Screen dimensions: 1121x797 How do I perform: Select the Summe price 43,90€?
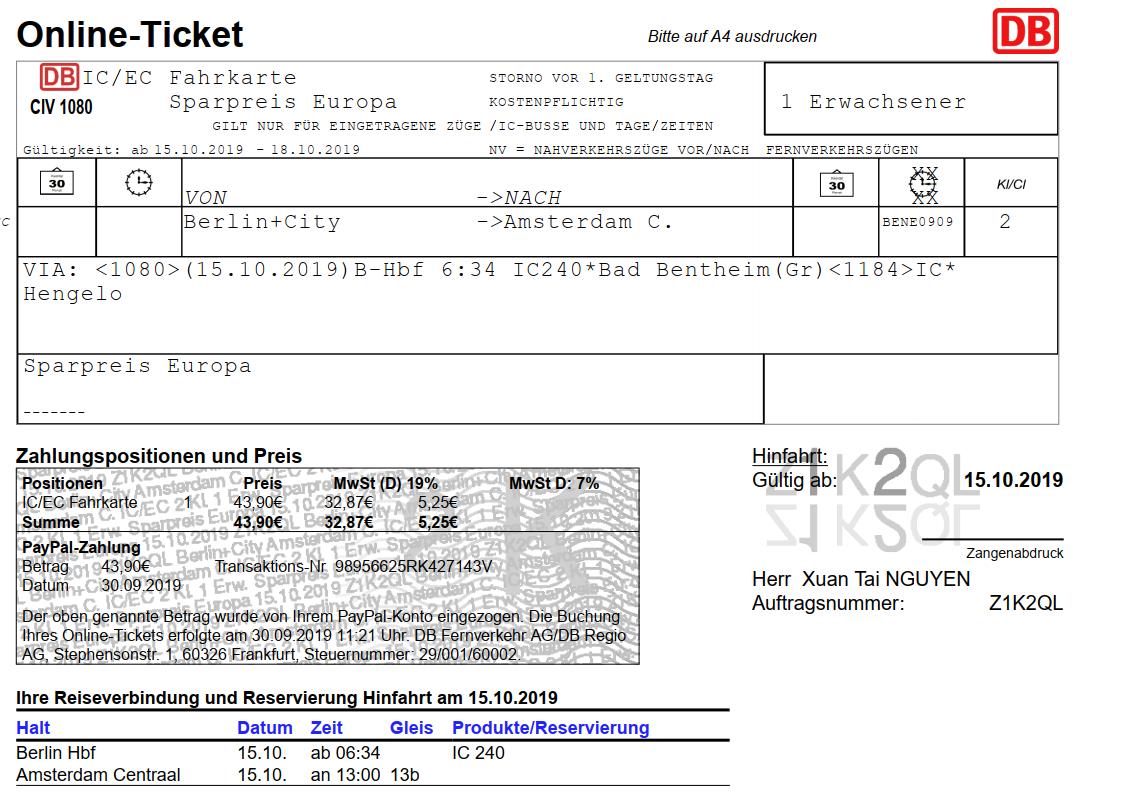pos(258,523)
